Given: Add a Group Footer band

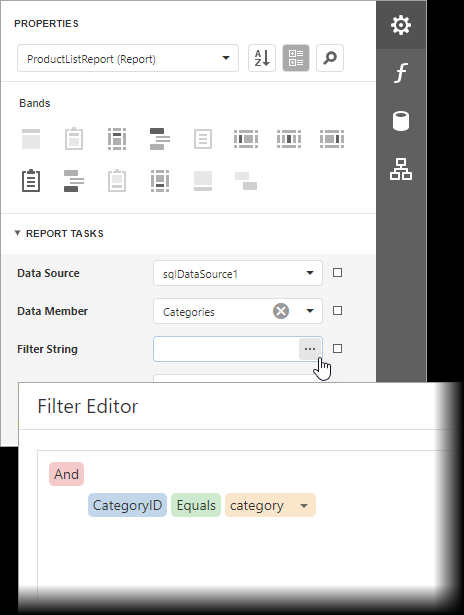Looking at the screenshot, I should [74, 181].
